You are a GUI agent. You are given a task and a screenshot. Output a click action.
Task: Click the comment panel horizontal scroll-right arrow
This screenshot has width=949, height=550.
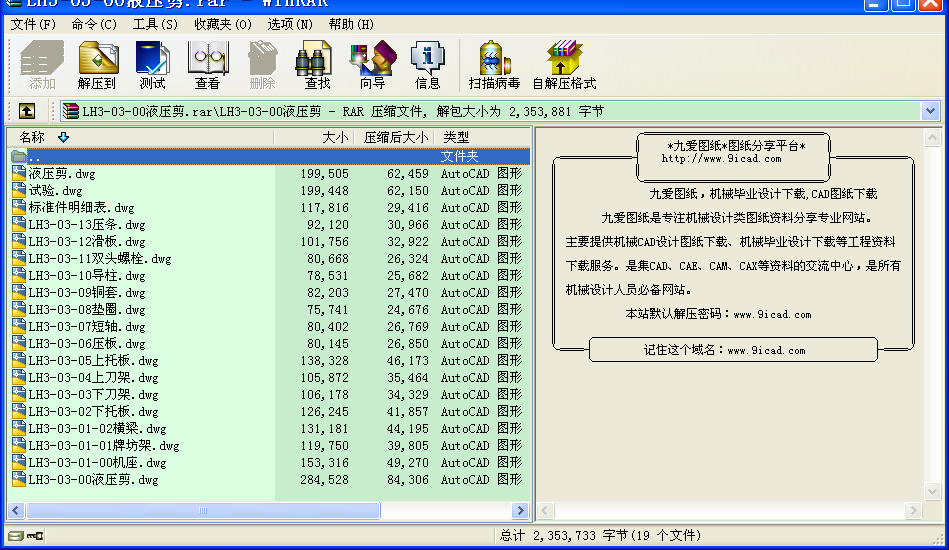[913, 511]
